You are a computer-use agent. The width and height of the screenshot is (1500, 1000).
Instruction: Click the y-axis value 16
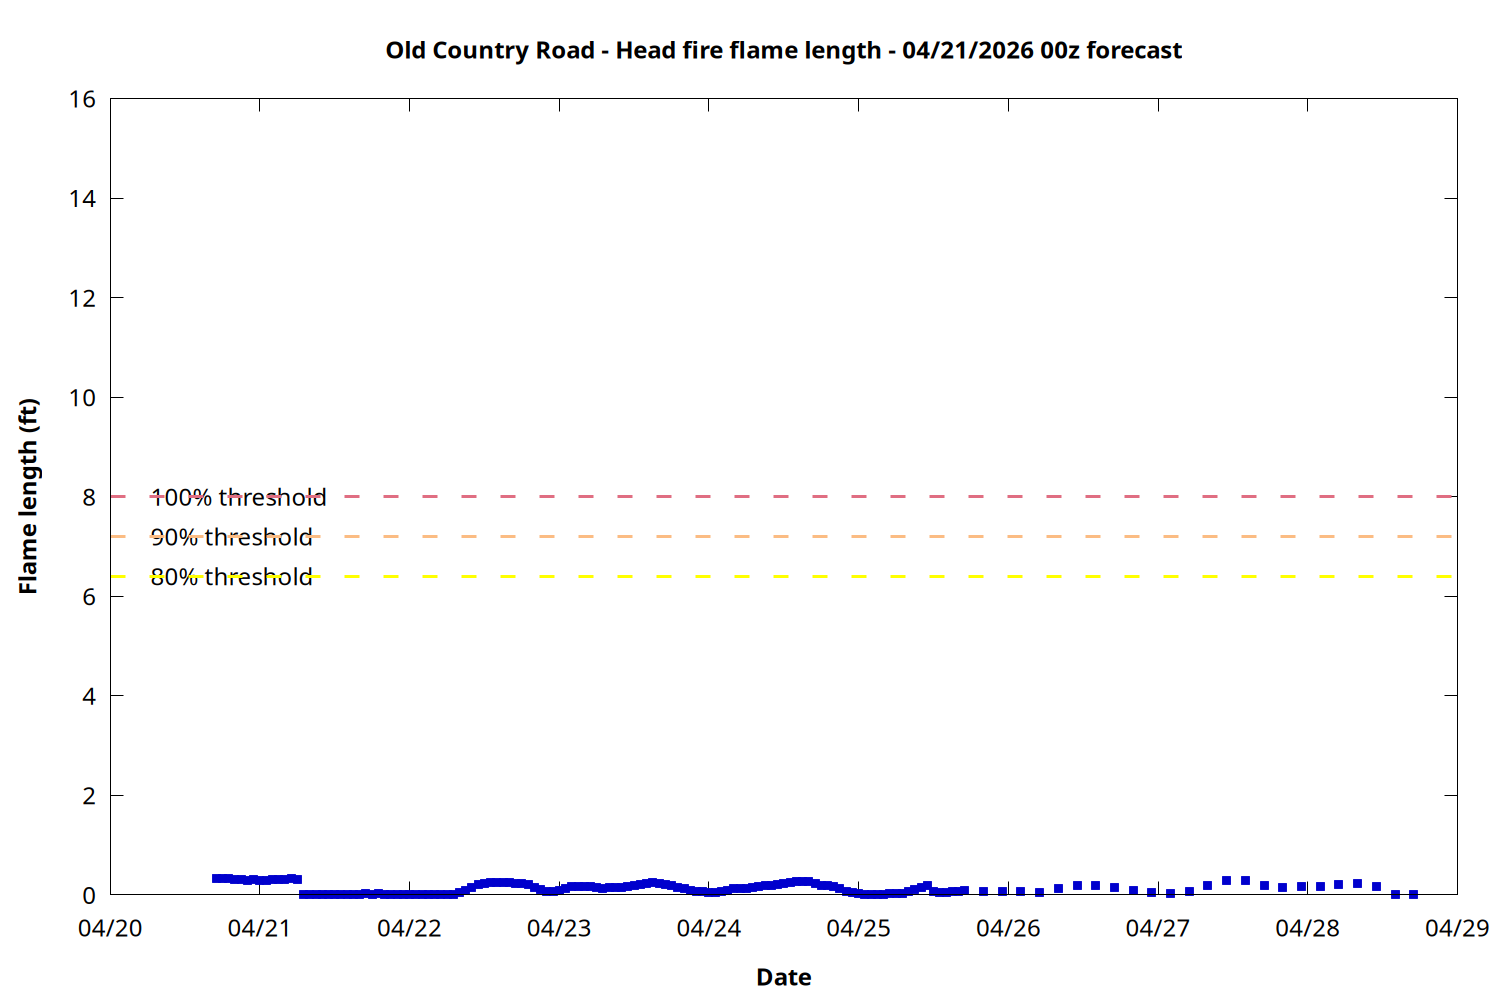pos(83,99)
